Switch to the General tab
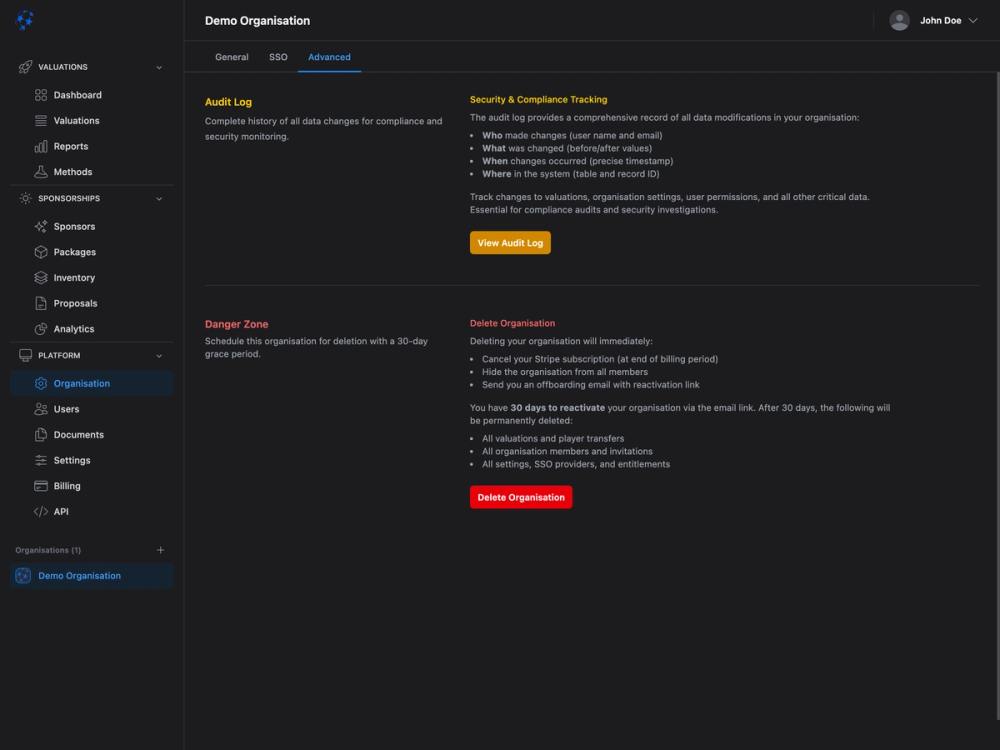The image size is (1000, 750). point(231,57)
